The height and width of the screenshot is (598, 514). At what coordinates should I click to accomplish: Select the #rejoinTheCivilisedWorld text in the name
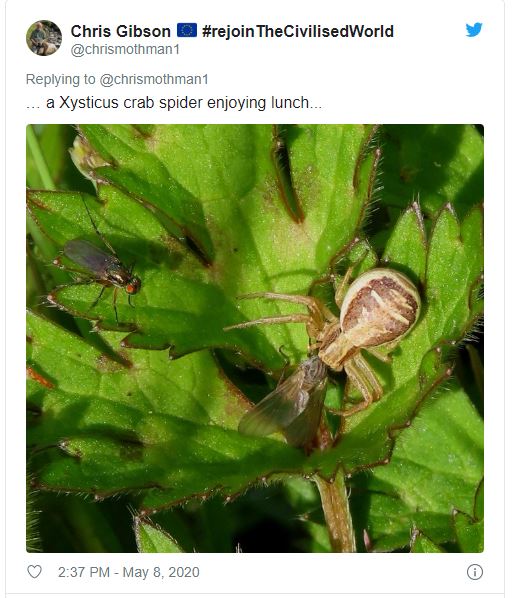[298, 31]
